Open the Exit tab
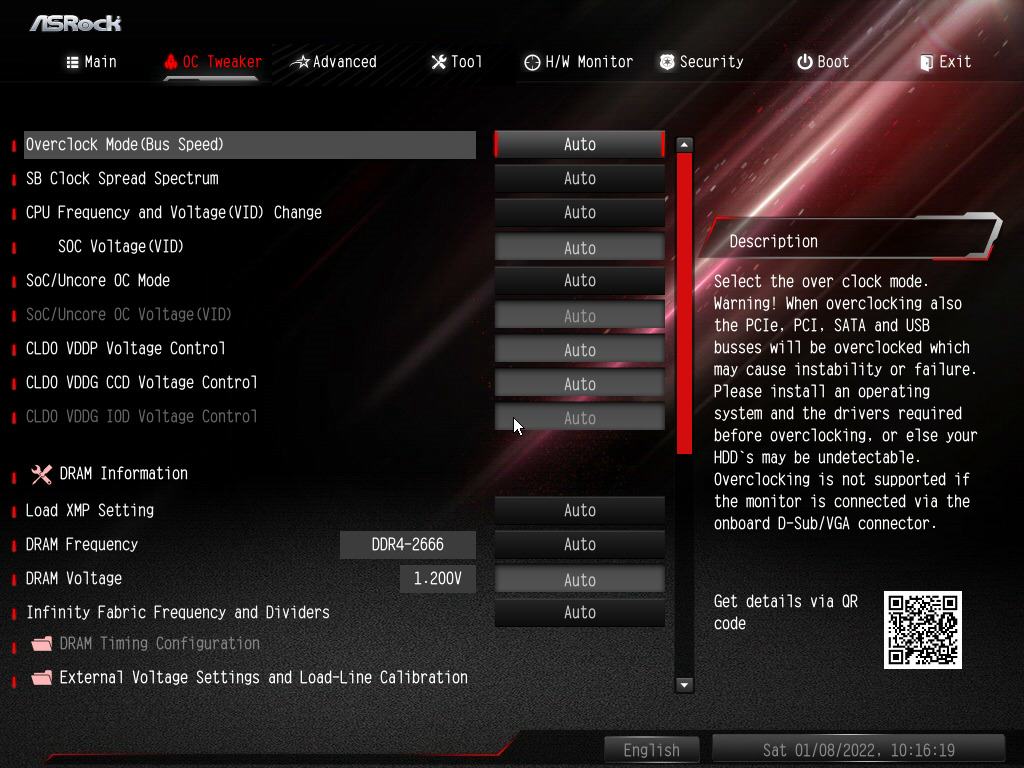Viewport: 1024px width, 768px height. (x=946, y=62)
